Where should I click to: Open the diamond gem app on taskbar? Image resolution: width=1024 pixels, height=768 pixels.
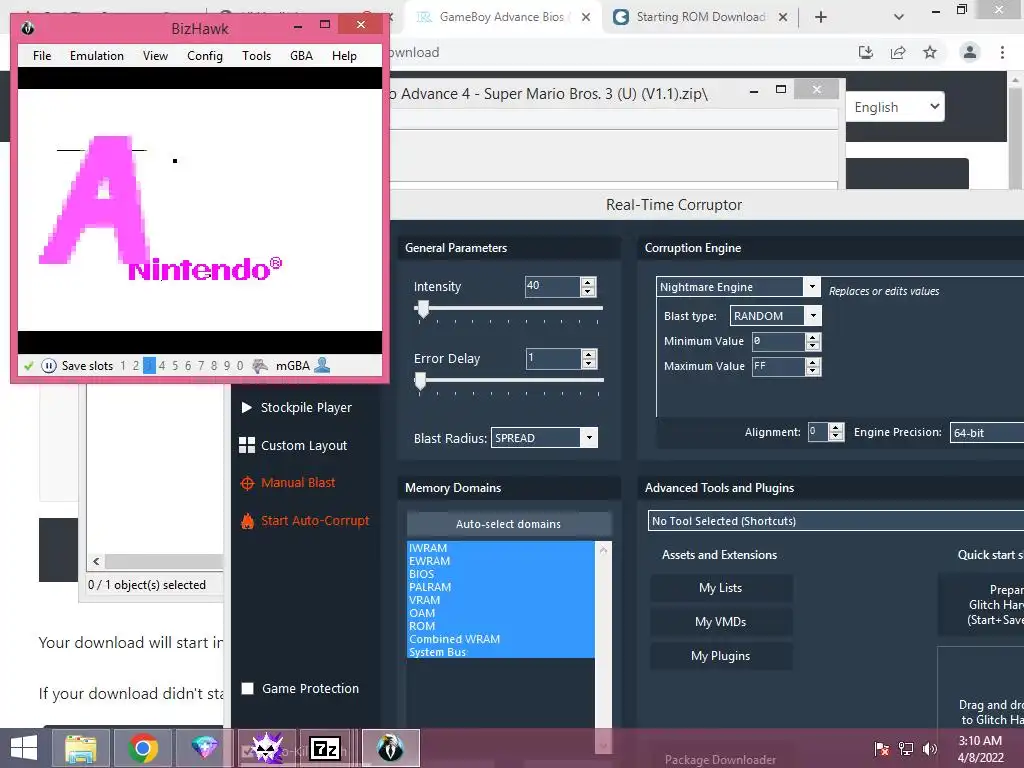pos(204,748)
